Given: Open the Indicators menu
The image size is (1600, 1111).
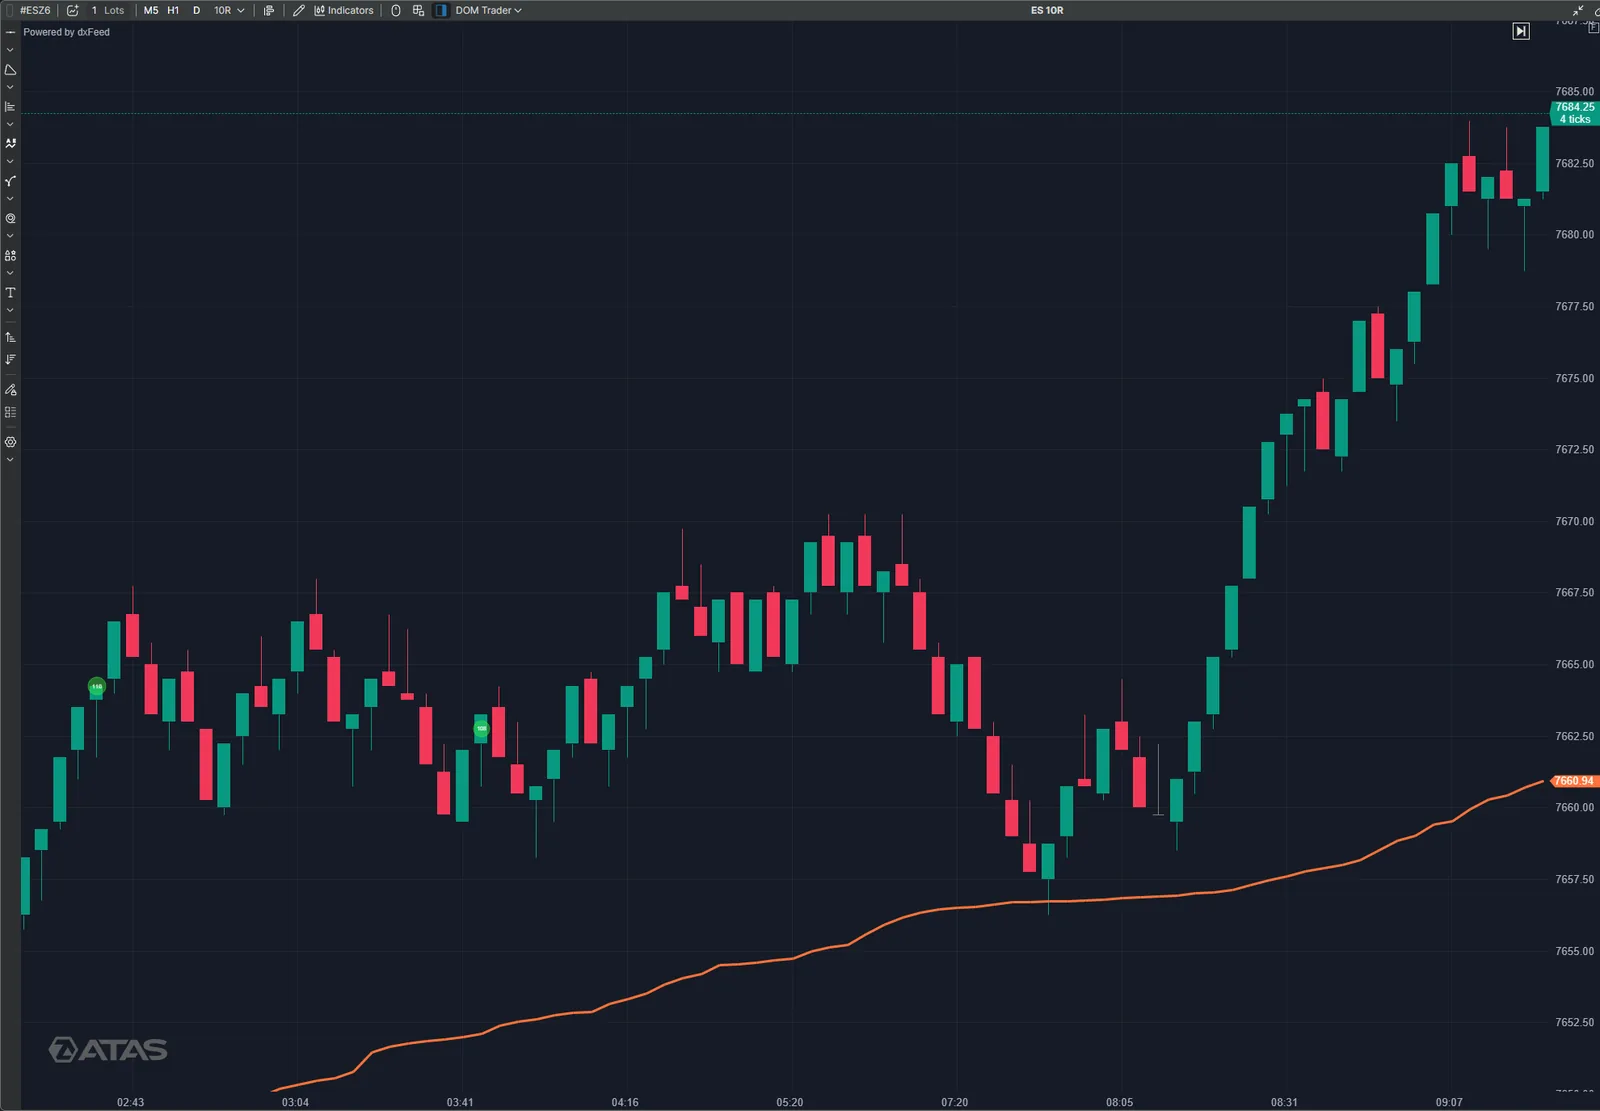Looking at the screenshot, I should pyautogui.click(x=344, y=10).
